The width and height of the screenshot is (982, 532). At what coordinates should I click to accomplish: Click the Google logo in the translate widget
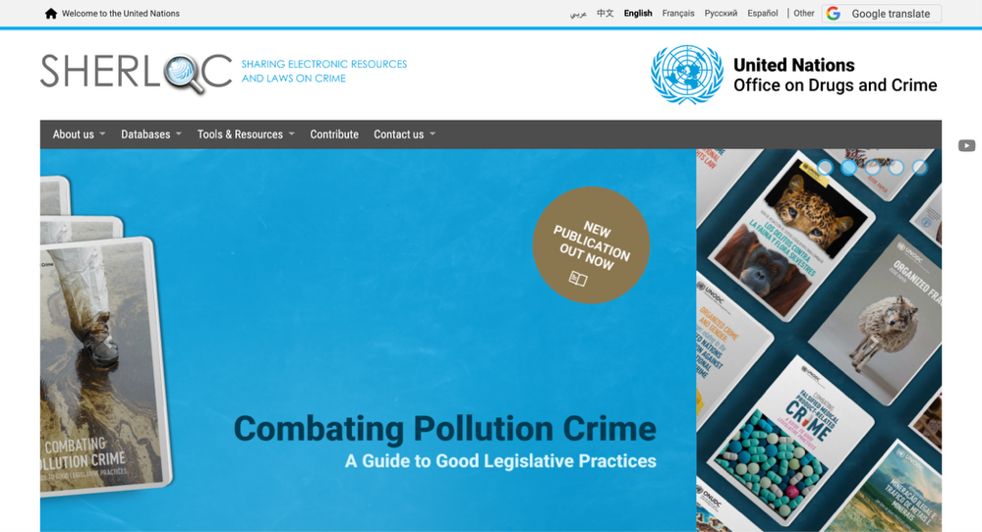click(x=834, y=14)
